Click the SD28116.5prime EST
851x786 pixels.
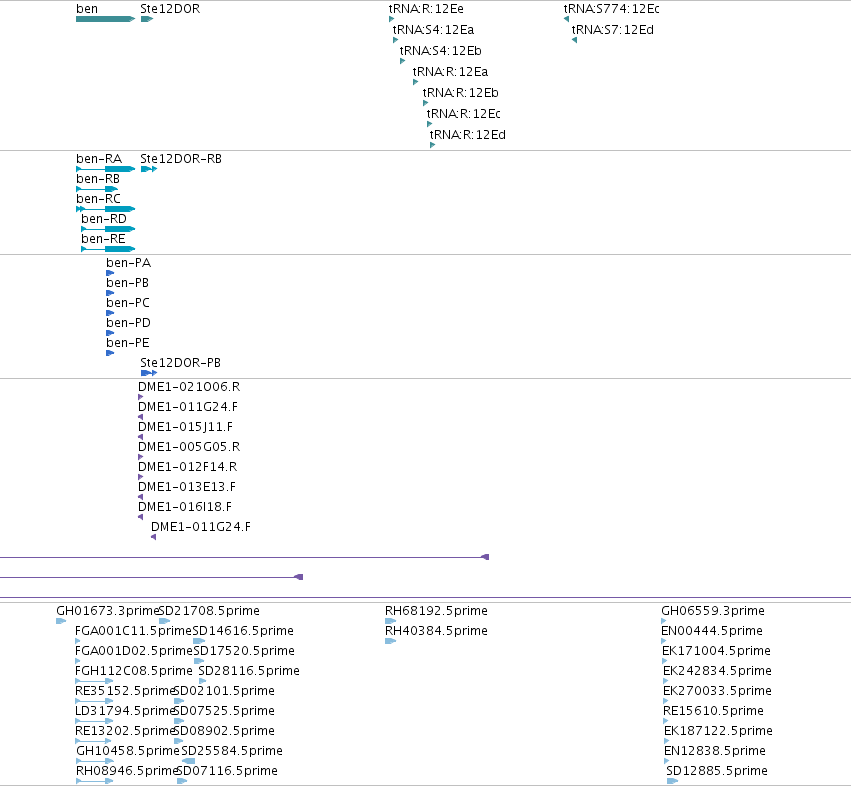(202, 681)
